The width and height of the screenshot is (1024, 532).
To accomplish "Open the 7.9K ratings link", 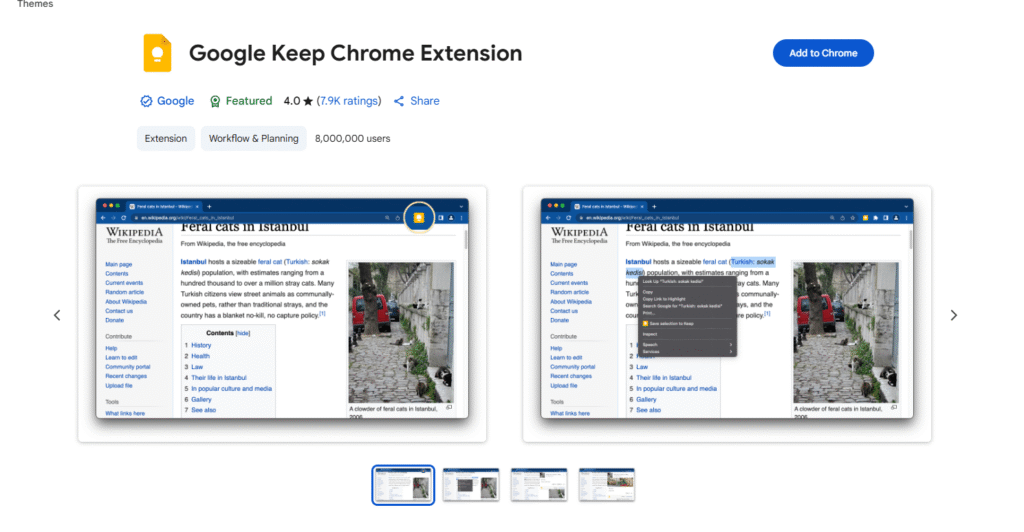I will pos(349,101).
